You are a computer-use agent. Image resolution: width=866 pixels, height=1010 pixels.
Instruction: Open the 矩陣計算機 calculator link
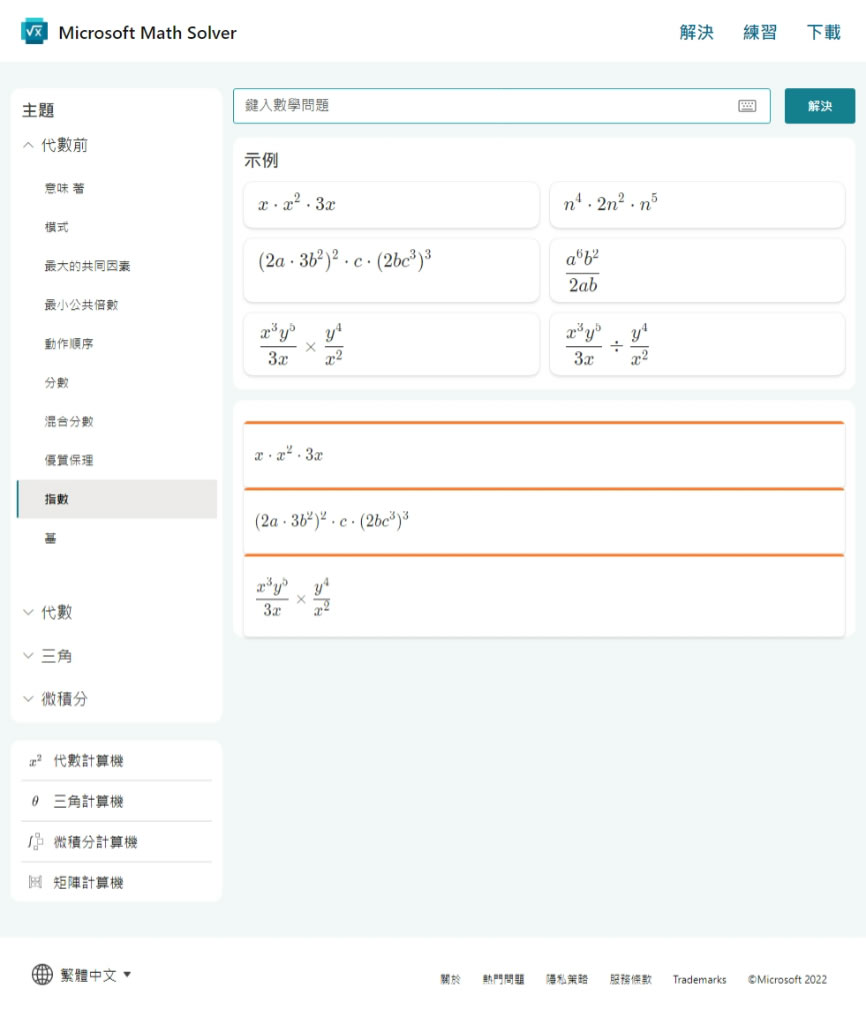point(88,882)
